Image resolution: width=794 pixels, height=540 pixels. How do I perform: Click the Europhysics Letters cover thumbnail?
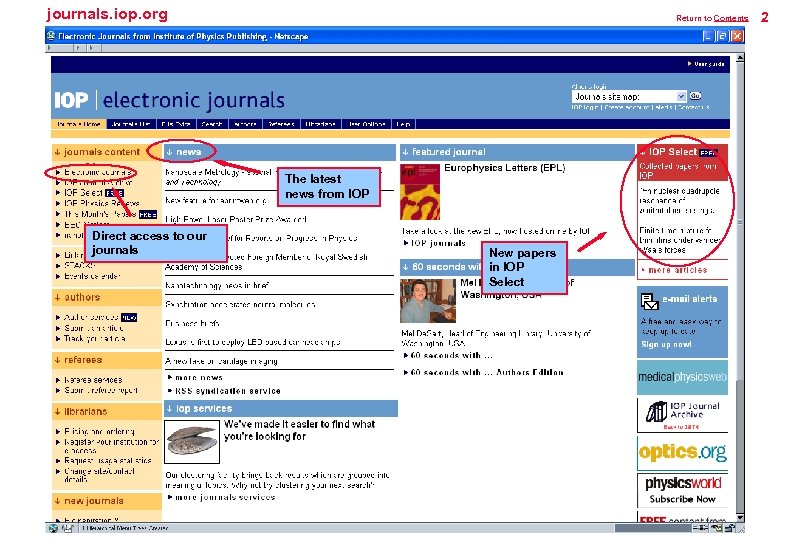tap(420, 192)
